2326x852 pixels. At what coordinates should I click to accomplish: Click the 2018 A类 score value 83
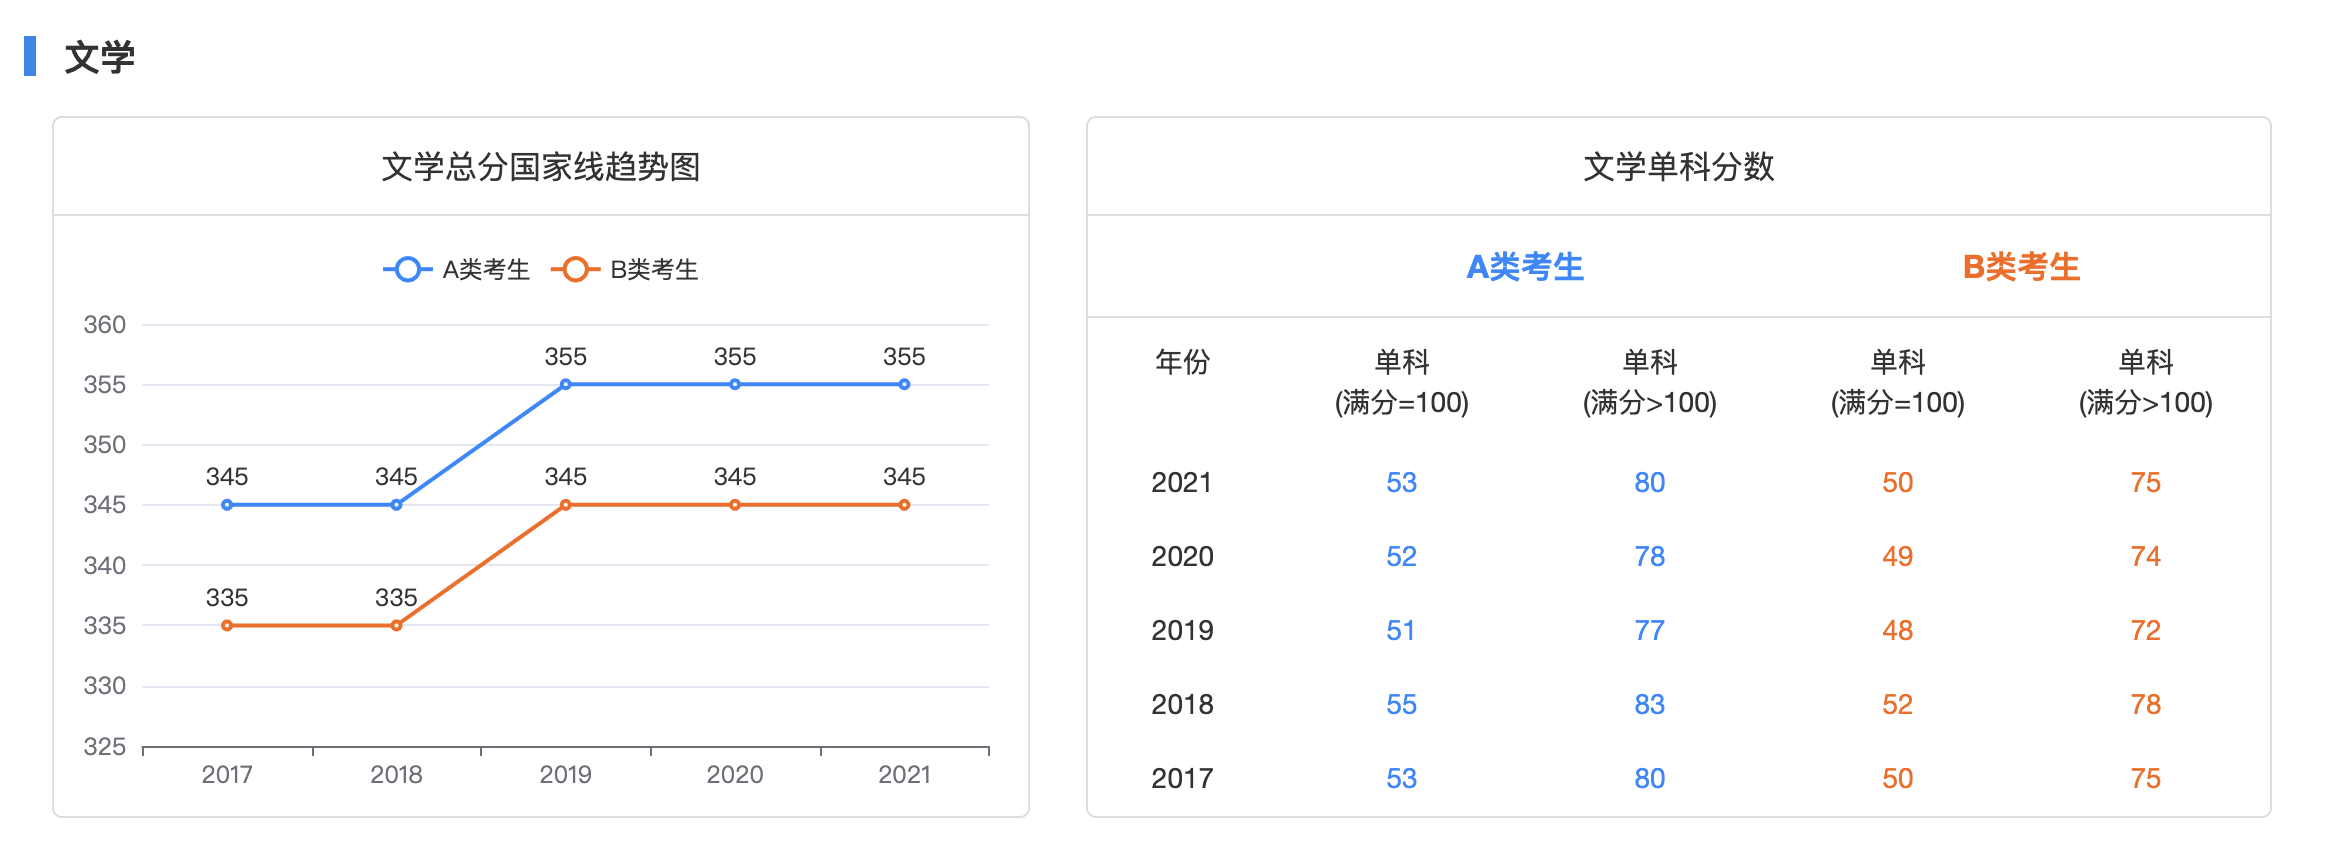click(x=1649, y=705)
